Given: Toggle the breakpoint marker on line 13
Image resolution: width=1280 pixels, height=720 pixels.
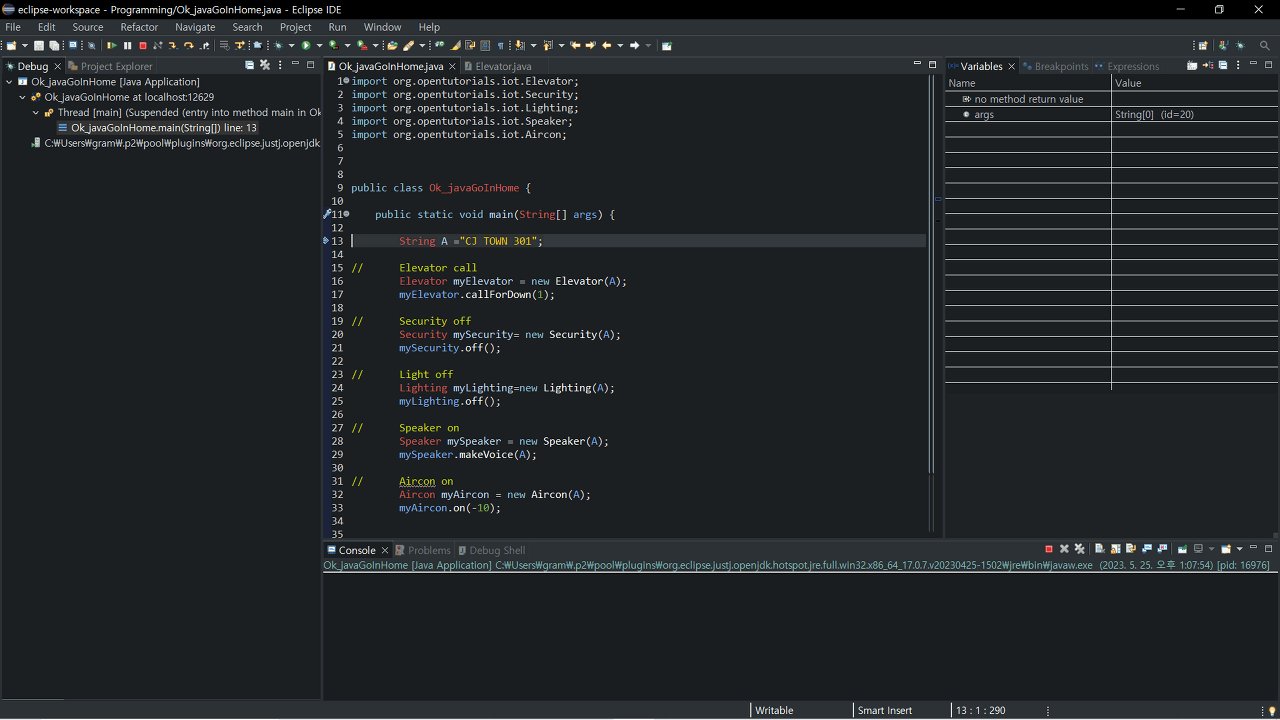Looking at the screenshot, I should [327, 241].
